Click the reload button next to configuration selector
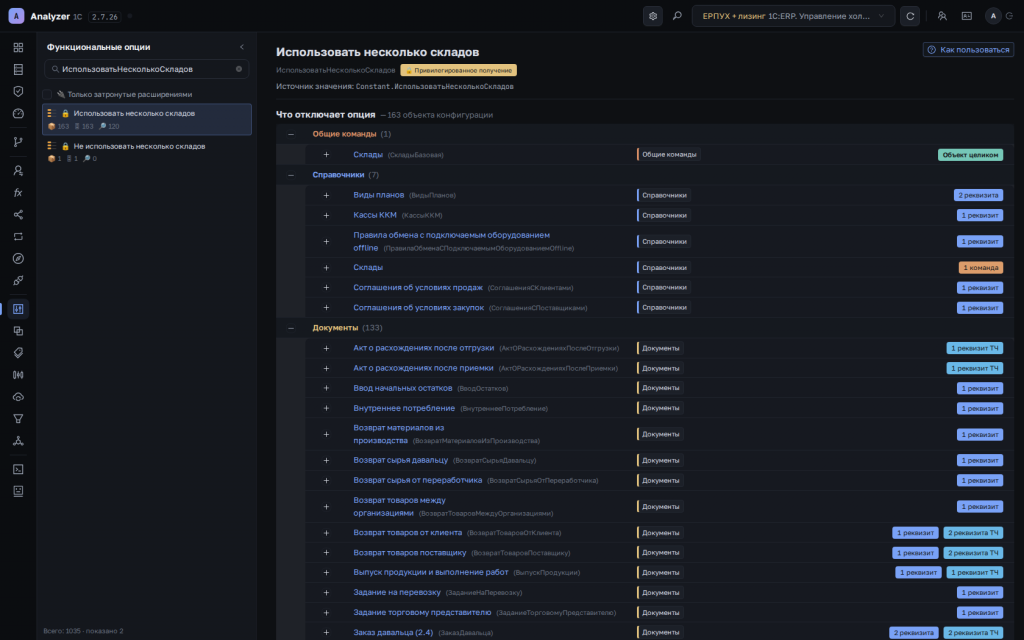 click(x=910, y=16)
